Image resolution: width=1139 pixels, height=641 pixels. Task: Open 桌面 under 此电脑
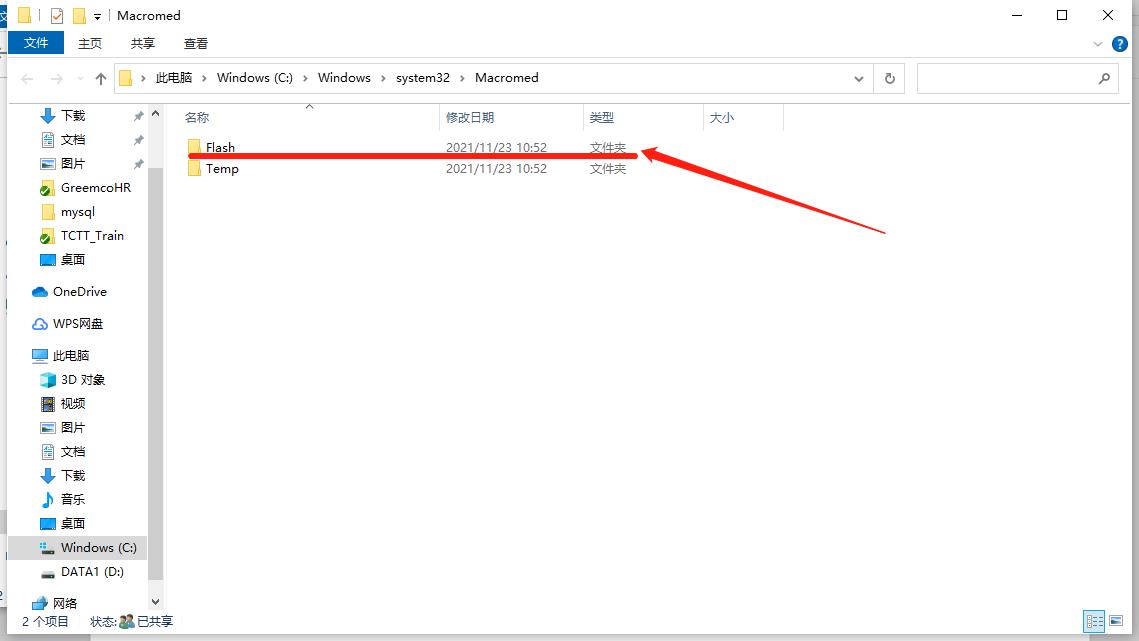click(73, 523)
